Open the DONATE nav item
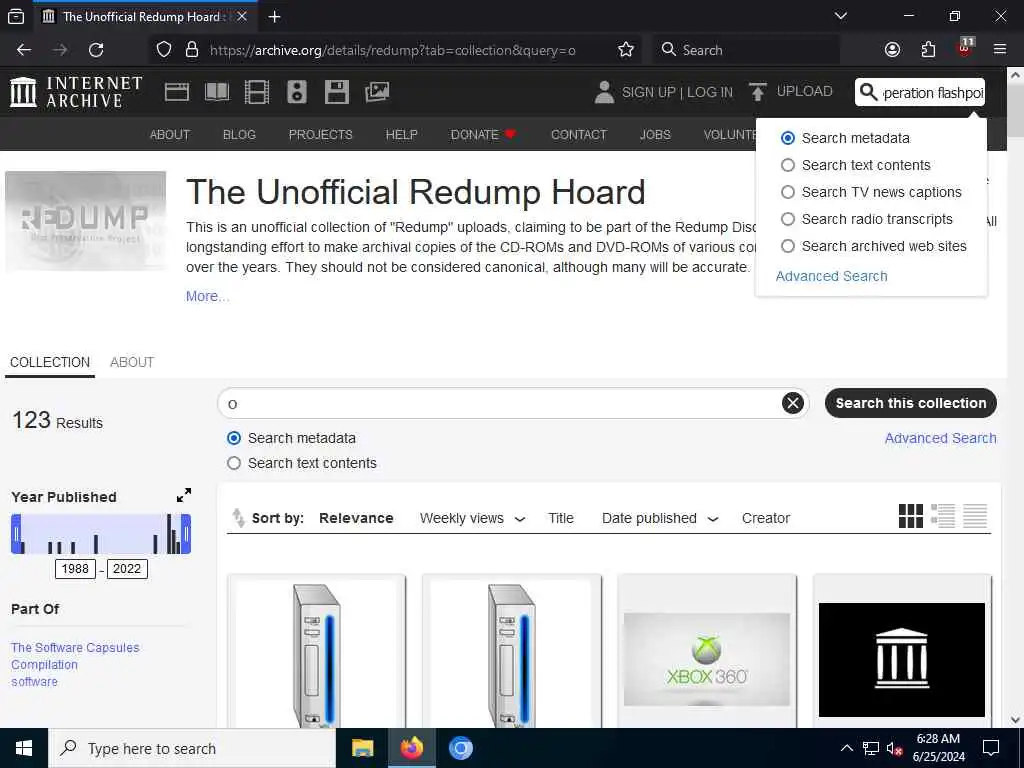1024x768 pixels. point(483,135)
